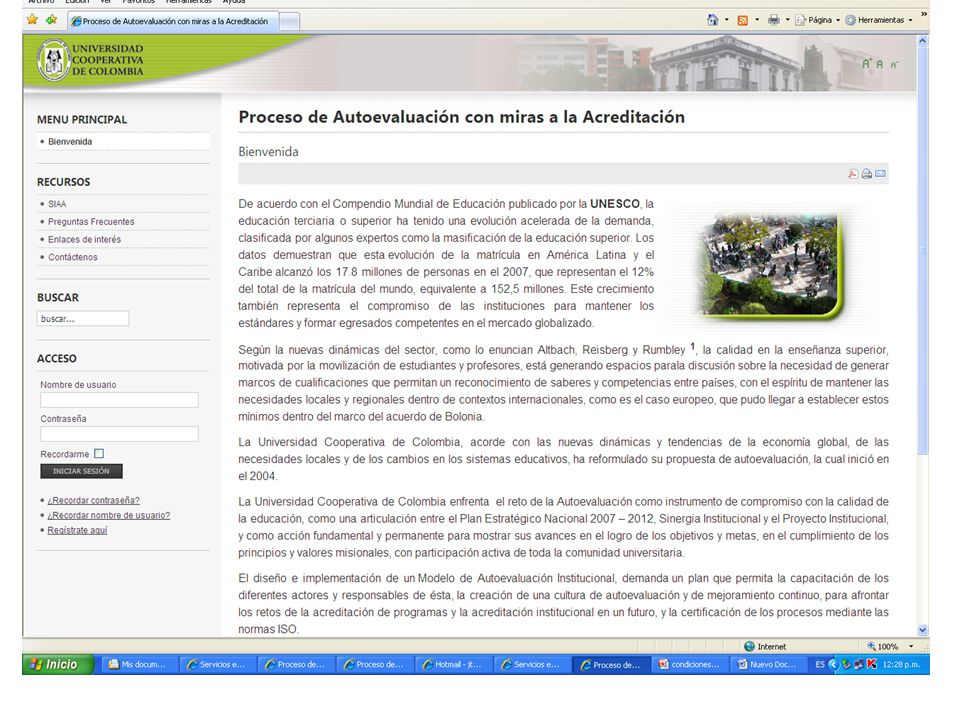Click the bold UNESCO text

tap(615, 204)
